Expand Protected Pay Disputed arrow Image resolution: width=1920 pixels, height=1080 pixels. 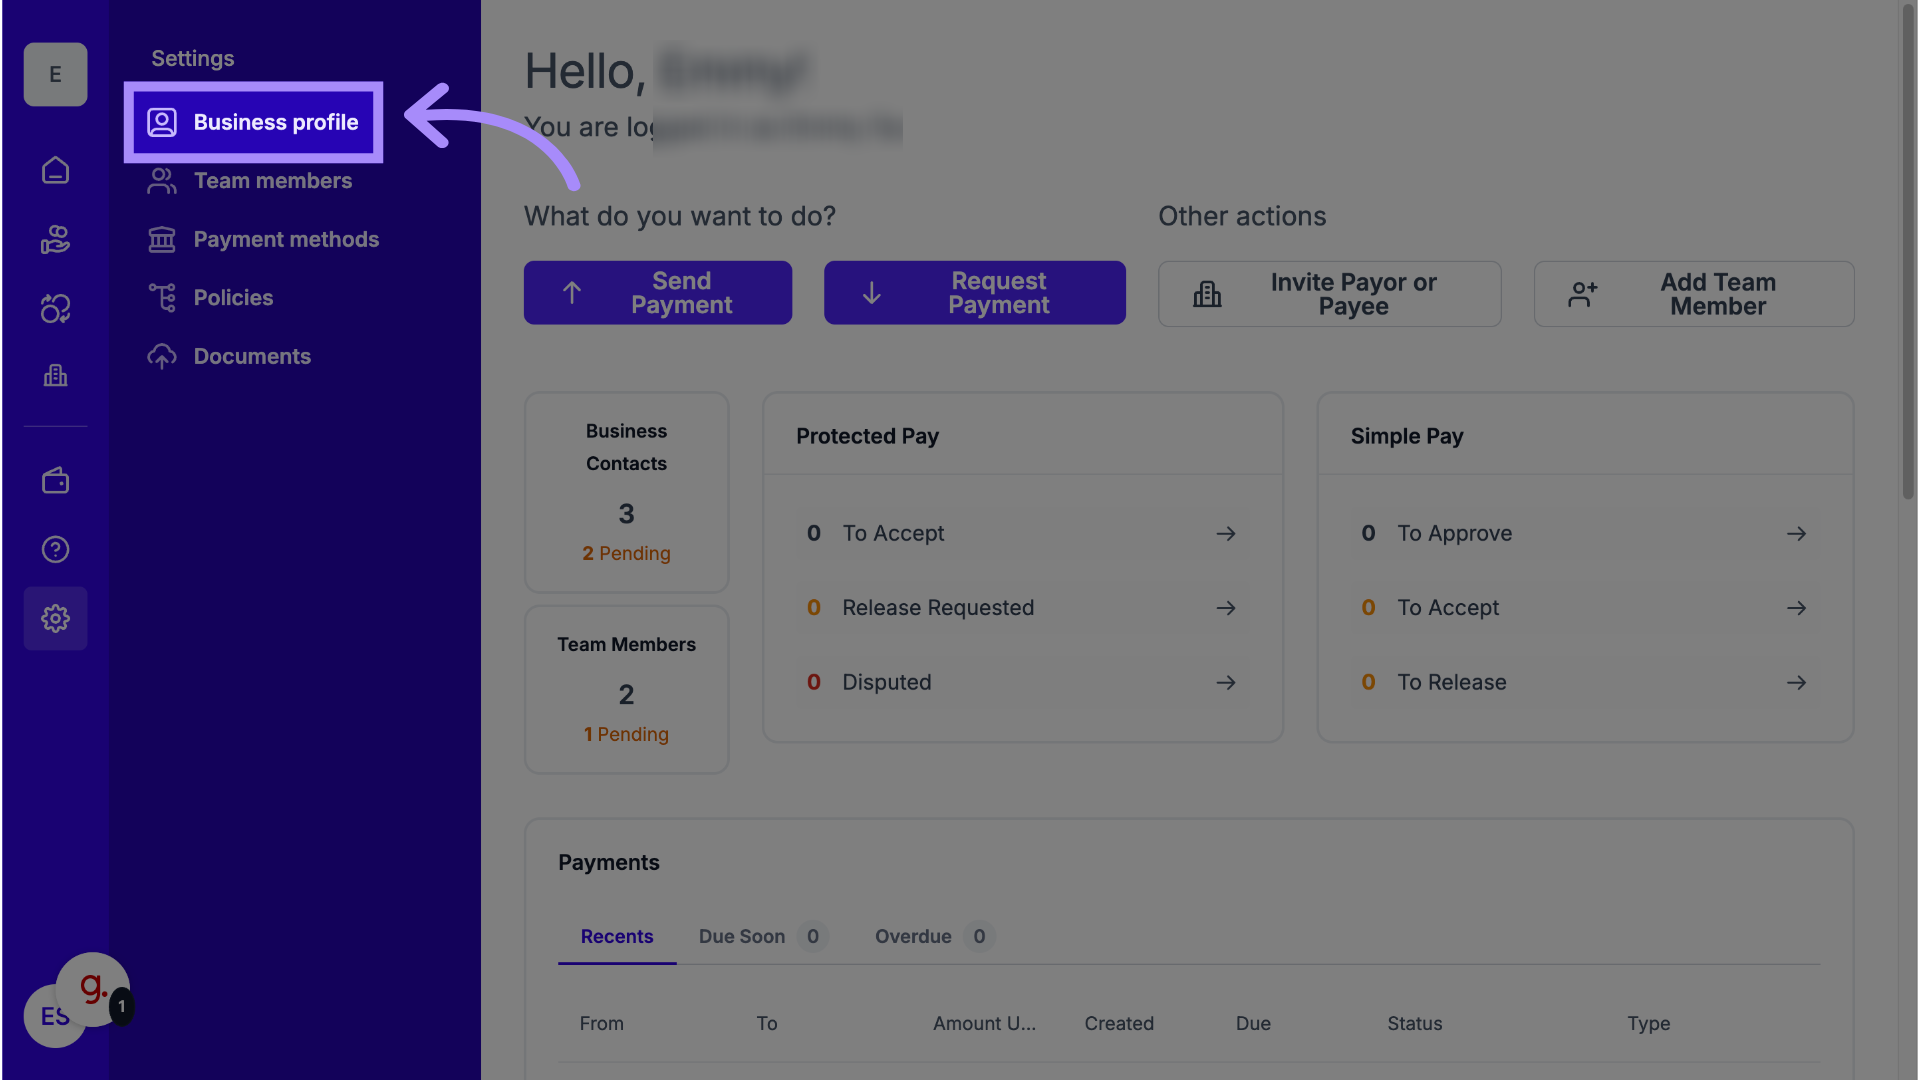(x=1225, y=683)
